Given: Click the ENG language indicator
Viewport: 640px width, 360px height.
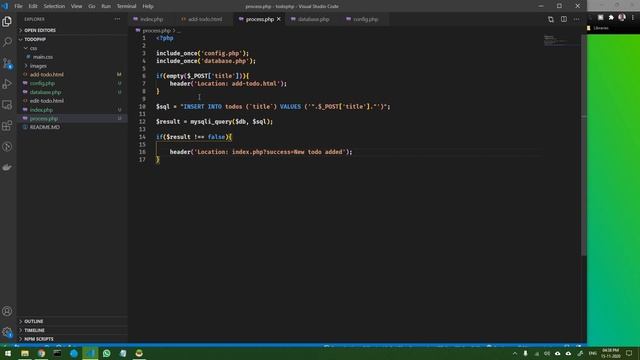Looking at the screenshot, I should click(593, 353).
